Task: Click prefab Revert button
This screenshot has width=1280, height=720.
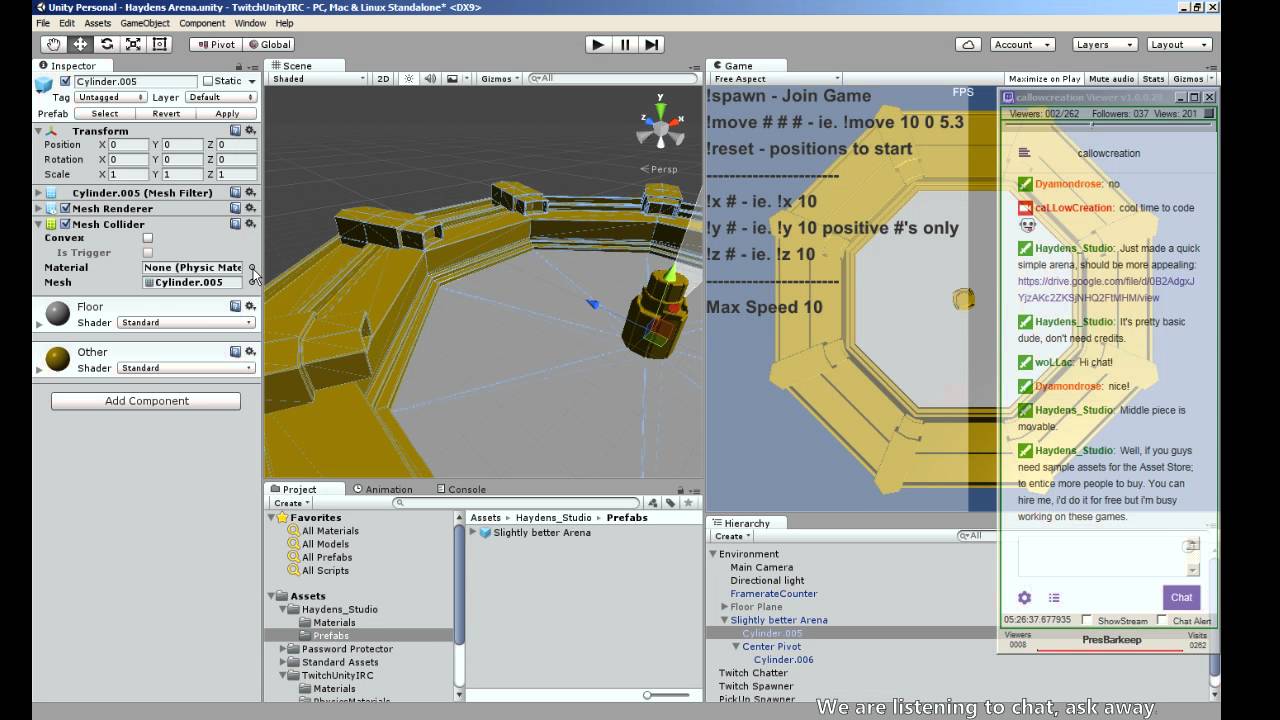Action: 166,114
